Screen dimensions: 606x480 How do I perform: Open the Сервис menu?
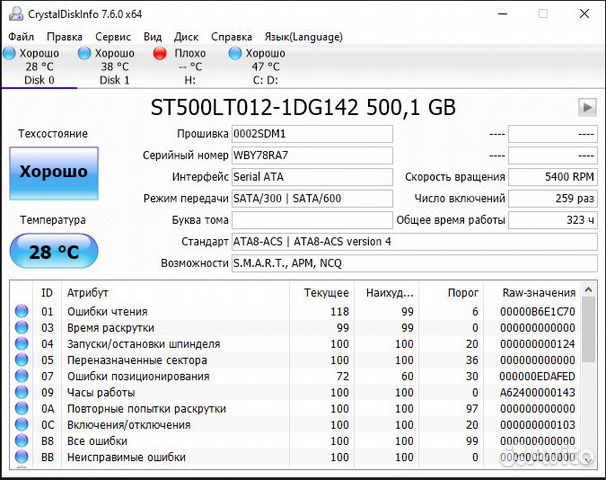[113, 37]
